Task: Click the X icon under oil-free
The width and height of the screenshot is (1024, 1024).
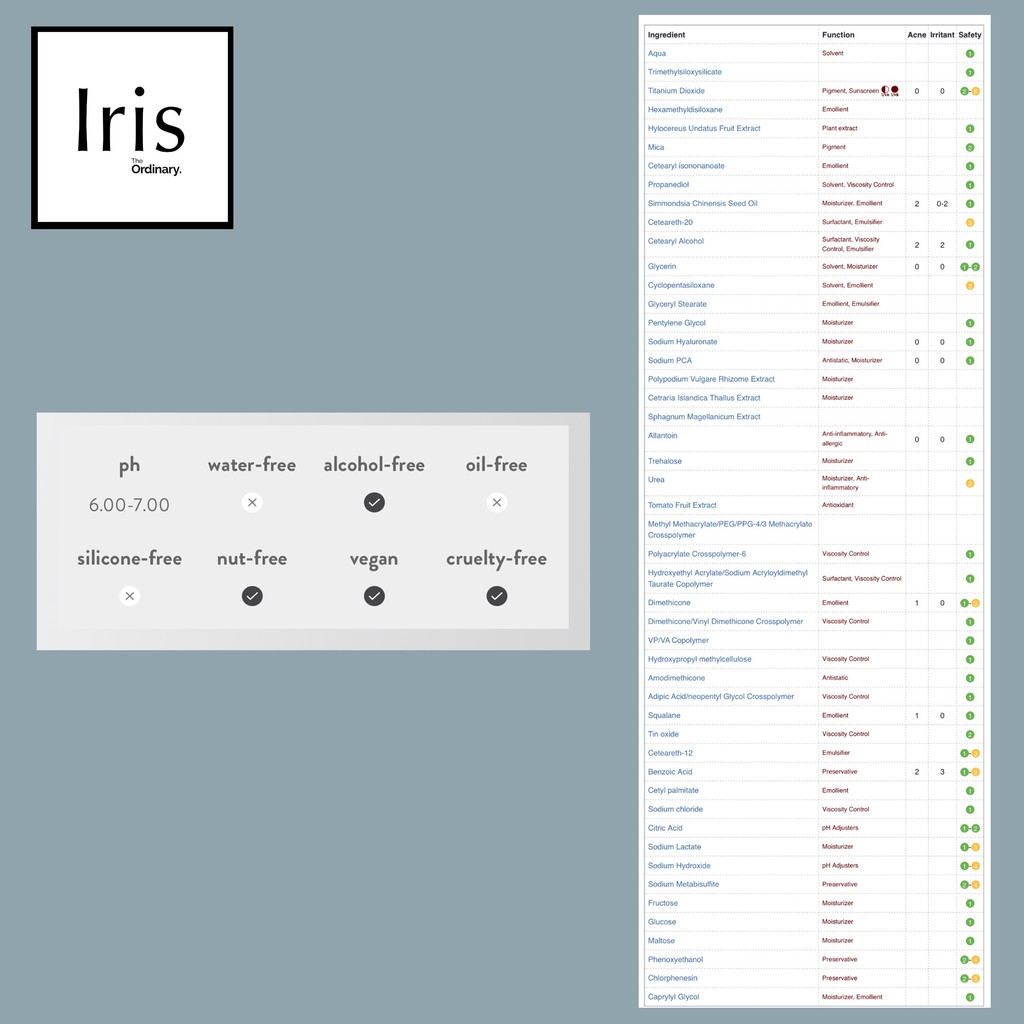Action: (x=496, y=502)
